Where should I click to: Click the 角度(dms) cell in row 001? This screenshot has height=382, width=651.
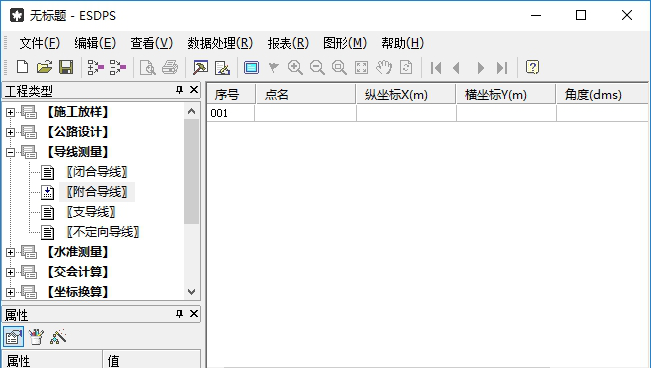[x=602, y=113]
